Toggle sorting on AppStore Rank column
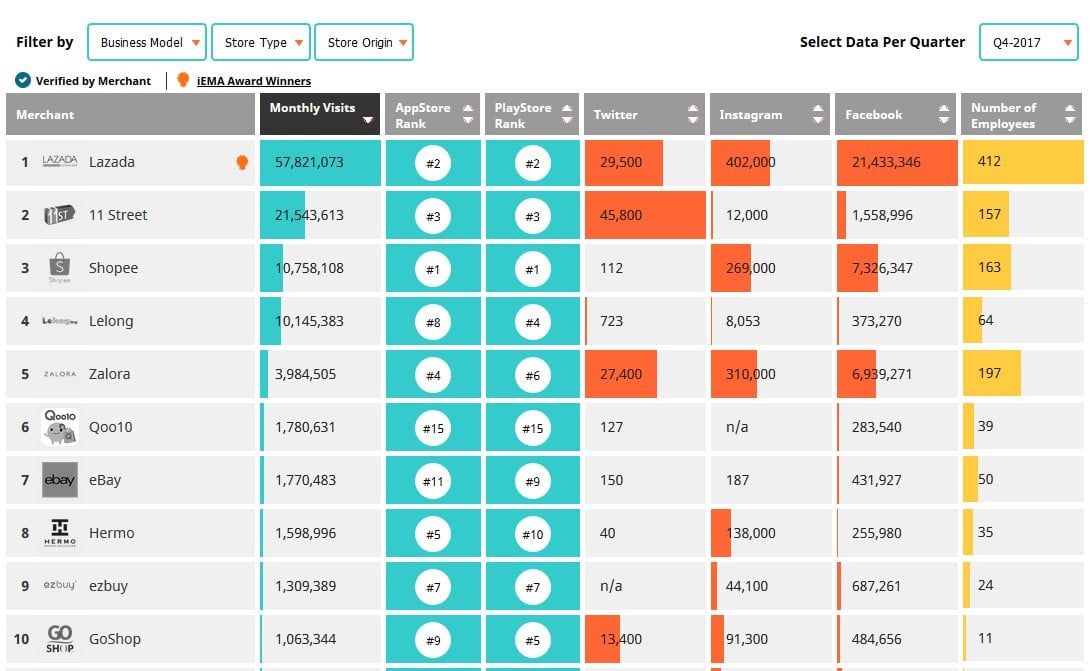This screenshot has width=1090, height=671. click(432, 115)
